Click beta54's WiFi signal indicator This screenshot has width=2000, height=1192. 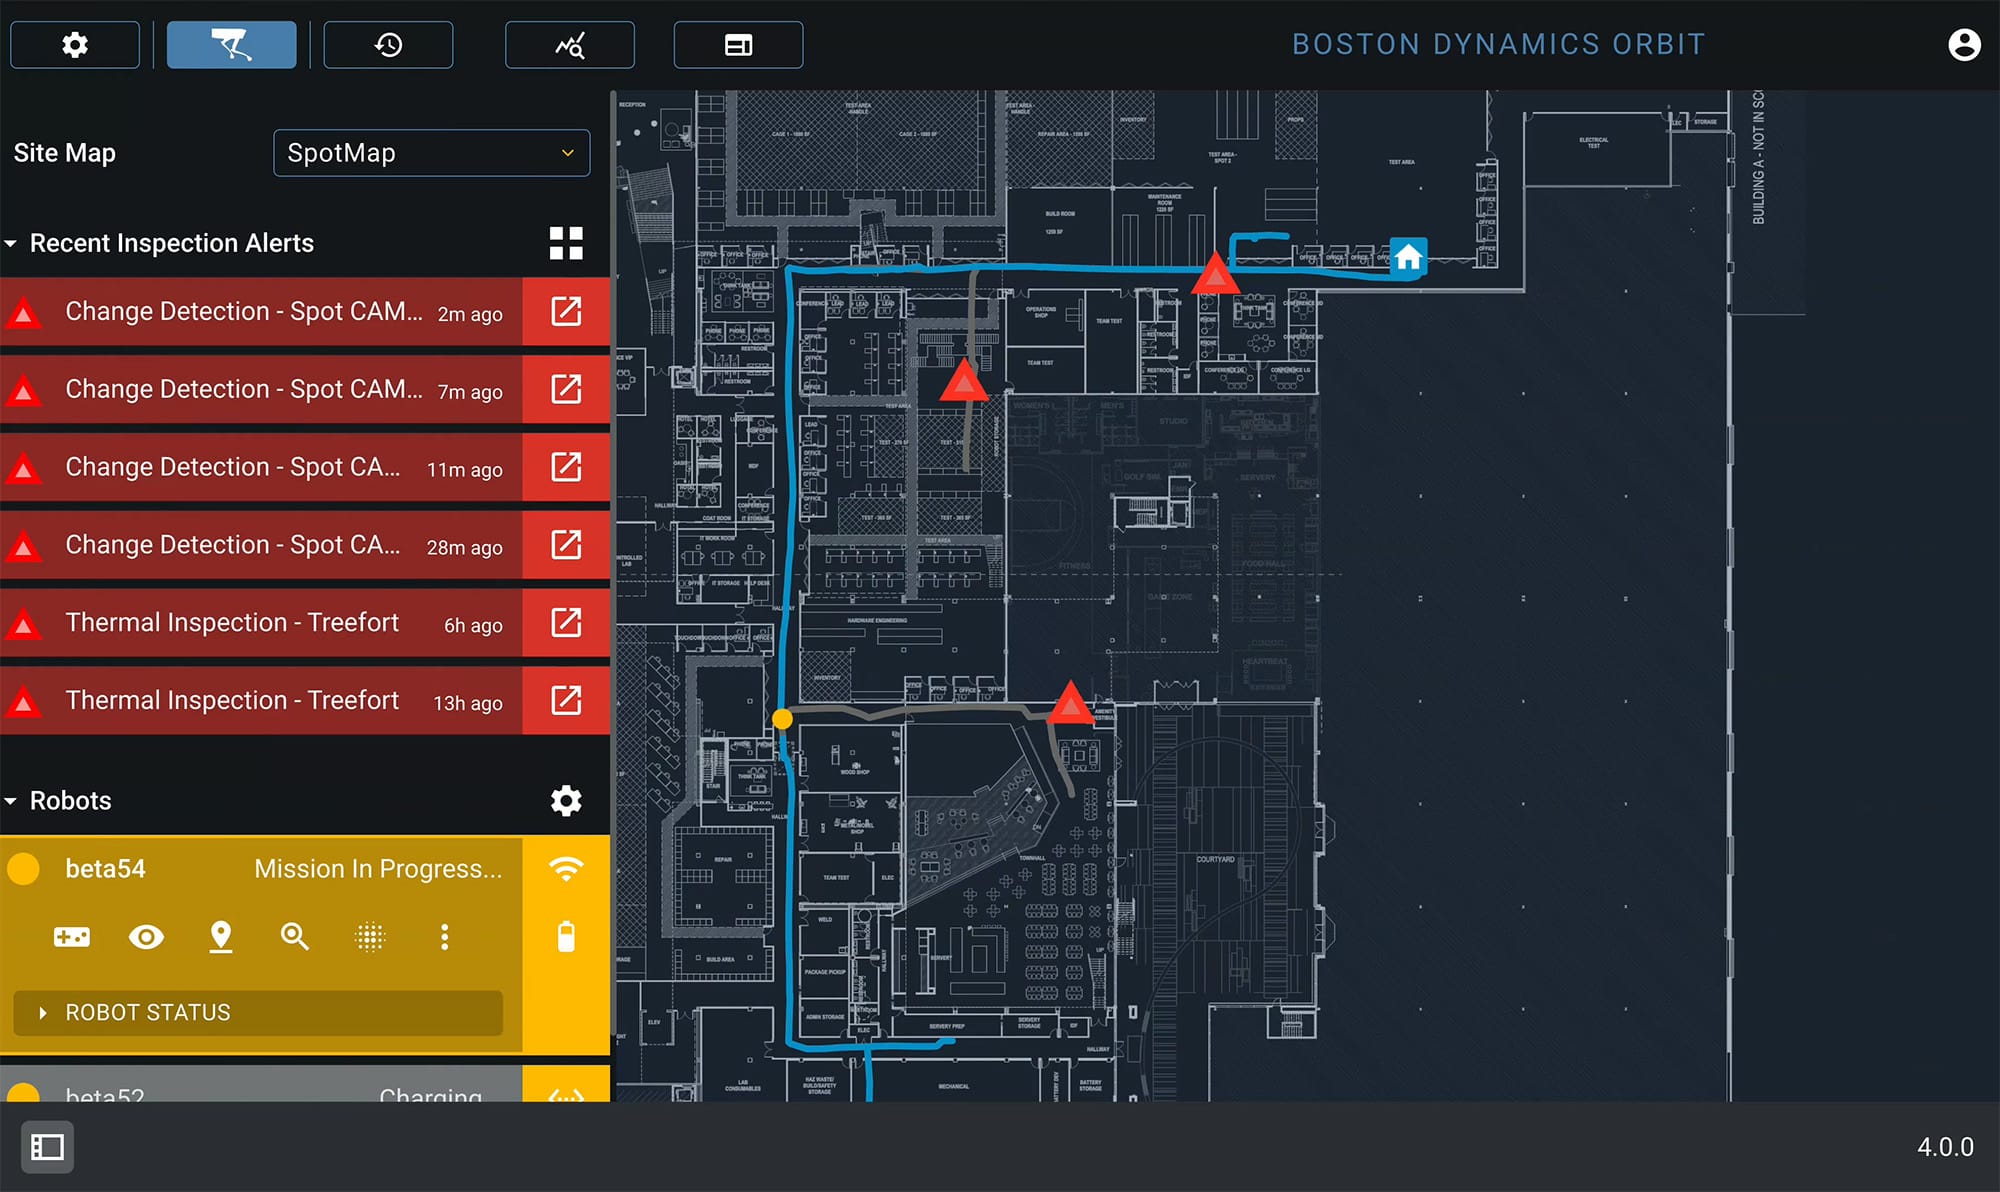point(566,868)
